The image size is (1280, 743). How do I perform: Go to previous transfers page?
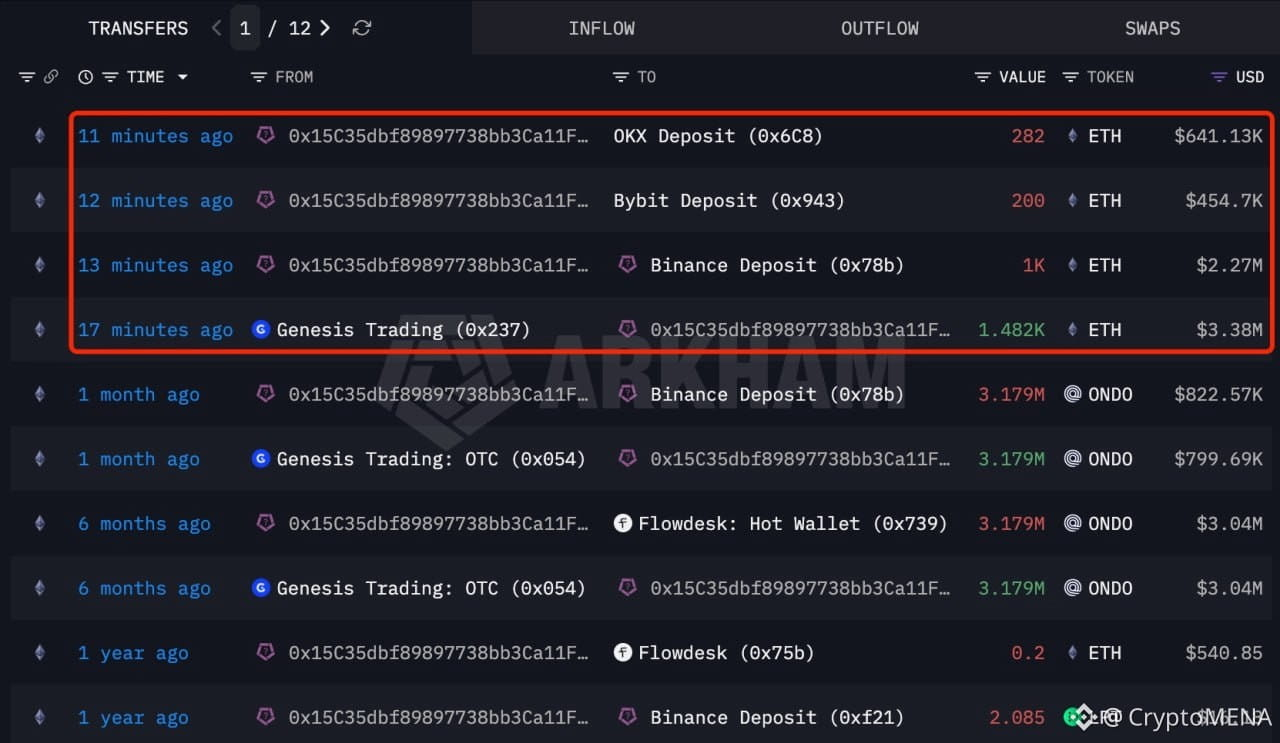point(216,28)
